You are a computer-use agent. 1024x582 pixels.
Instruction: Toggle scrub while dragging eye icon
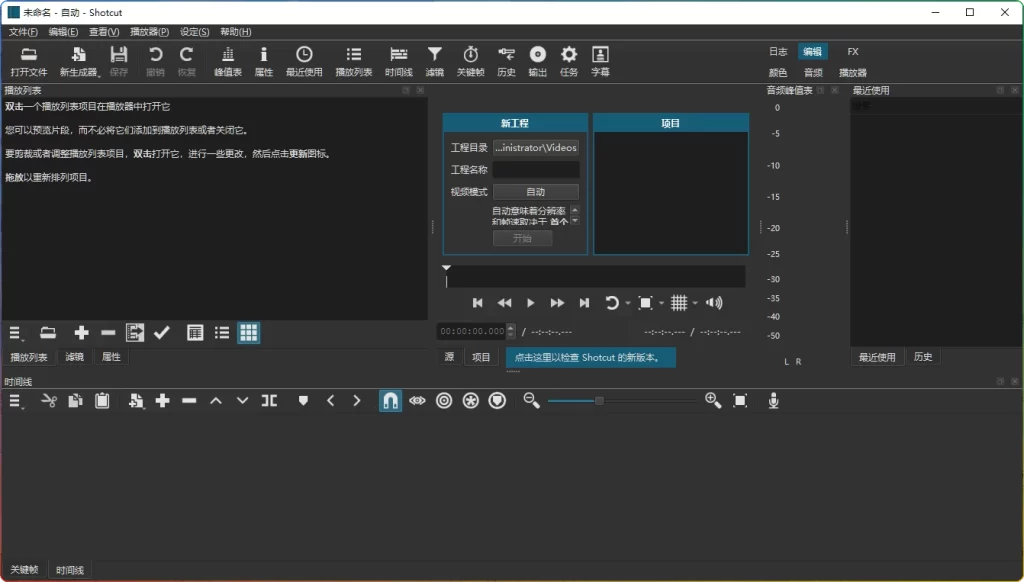(x=417, y=400)
